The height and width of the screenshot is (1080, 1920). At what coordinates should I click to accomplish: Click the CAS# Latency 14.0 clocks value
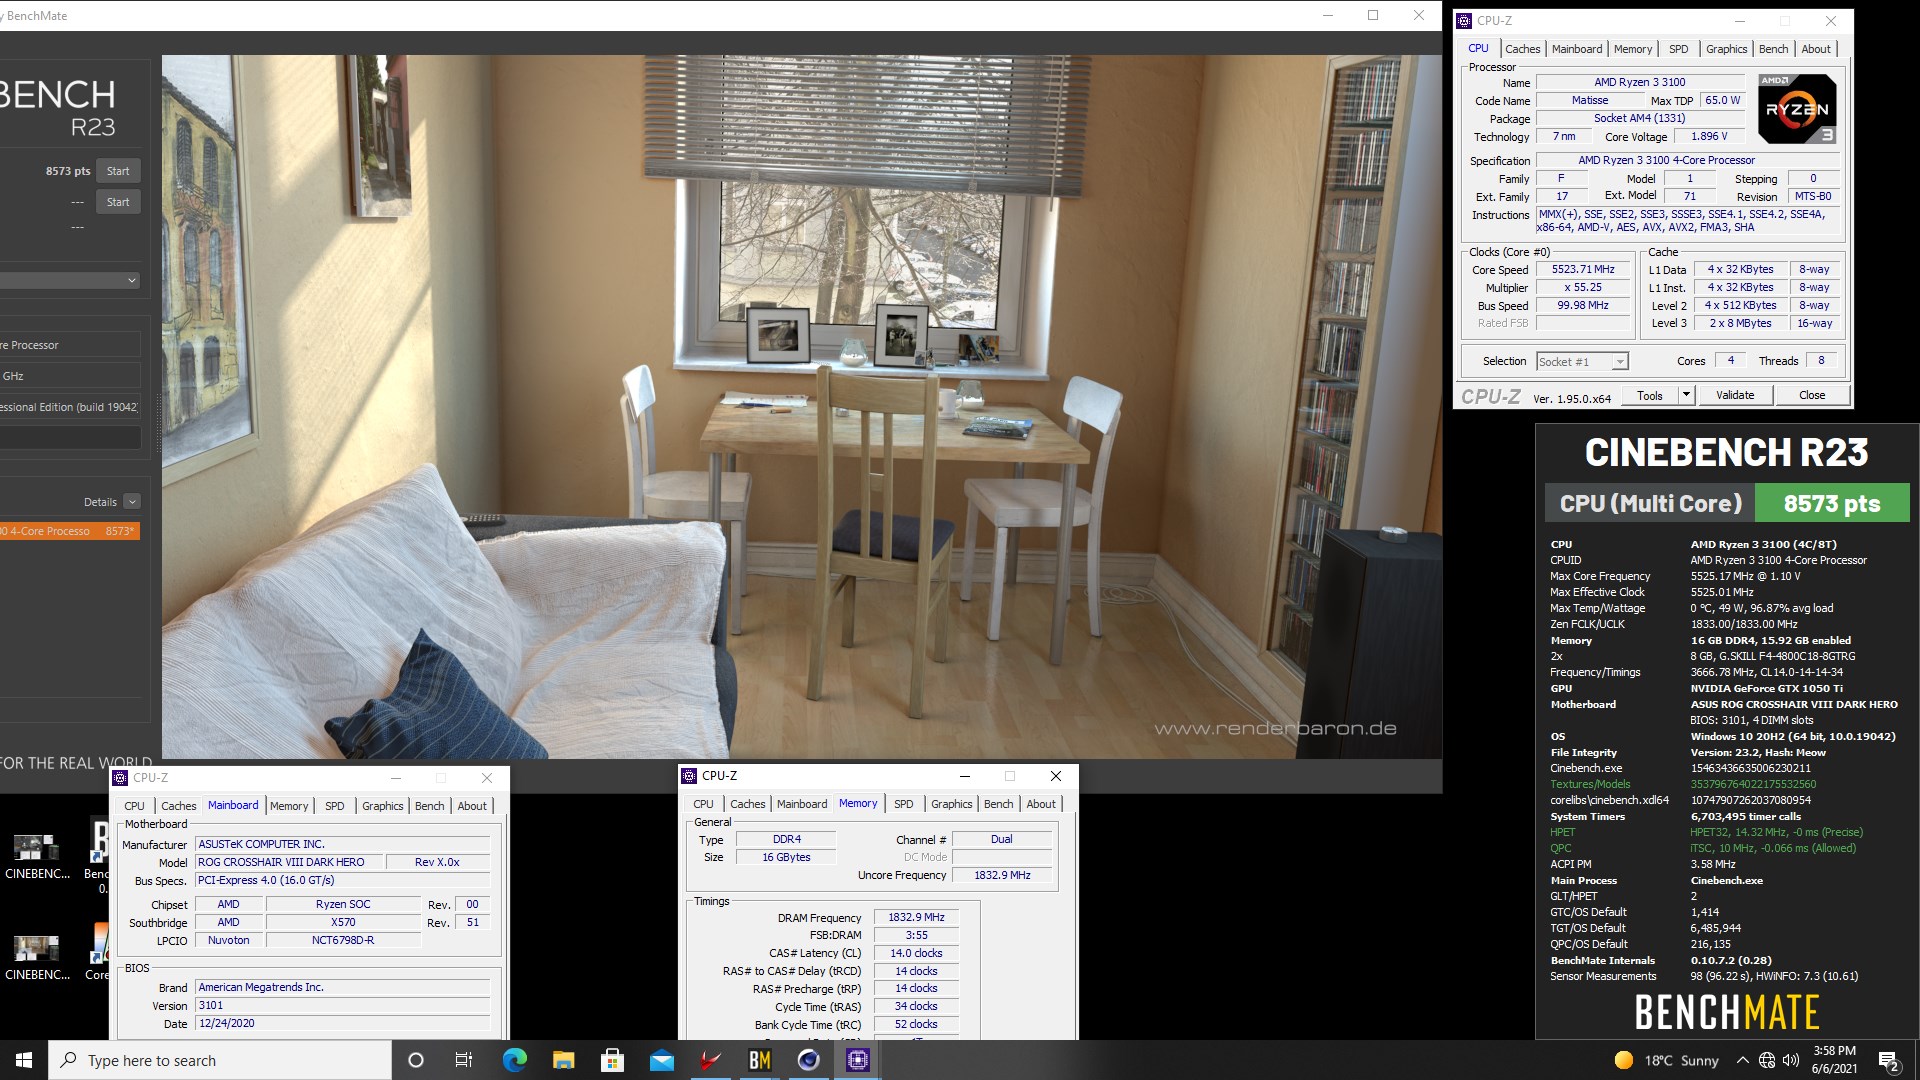click(915, 953)
